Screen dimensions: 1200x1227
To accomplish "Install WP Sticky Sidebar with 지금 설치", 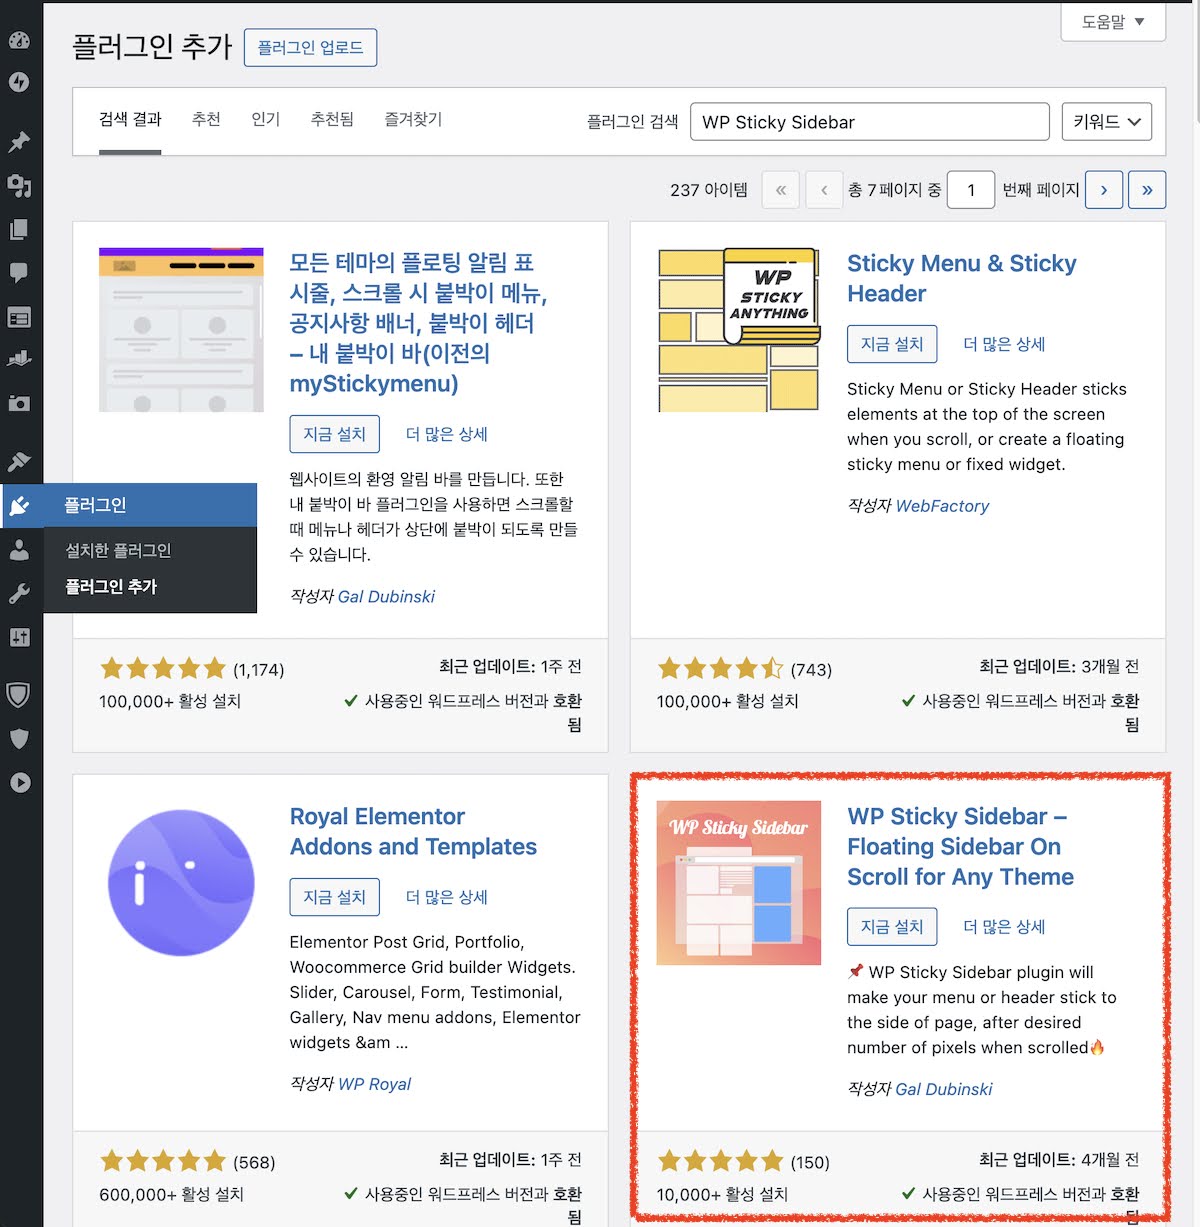I will (x=892, y=927).
